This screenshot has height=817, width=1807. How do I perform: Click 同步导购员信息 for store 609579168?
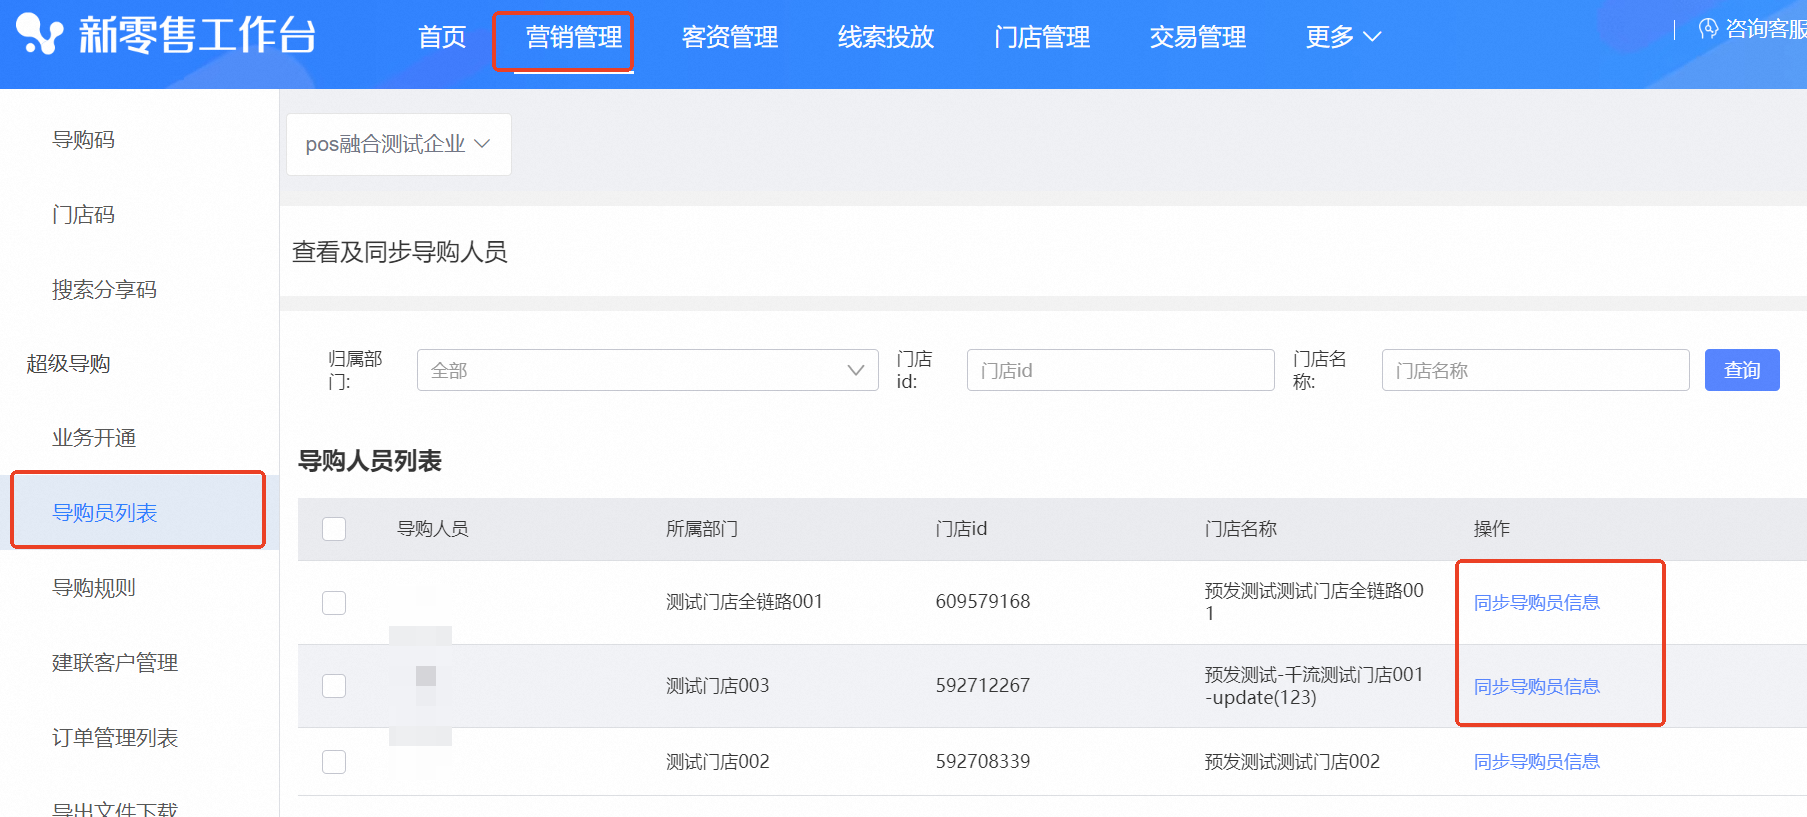coord(1536,603)
